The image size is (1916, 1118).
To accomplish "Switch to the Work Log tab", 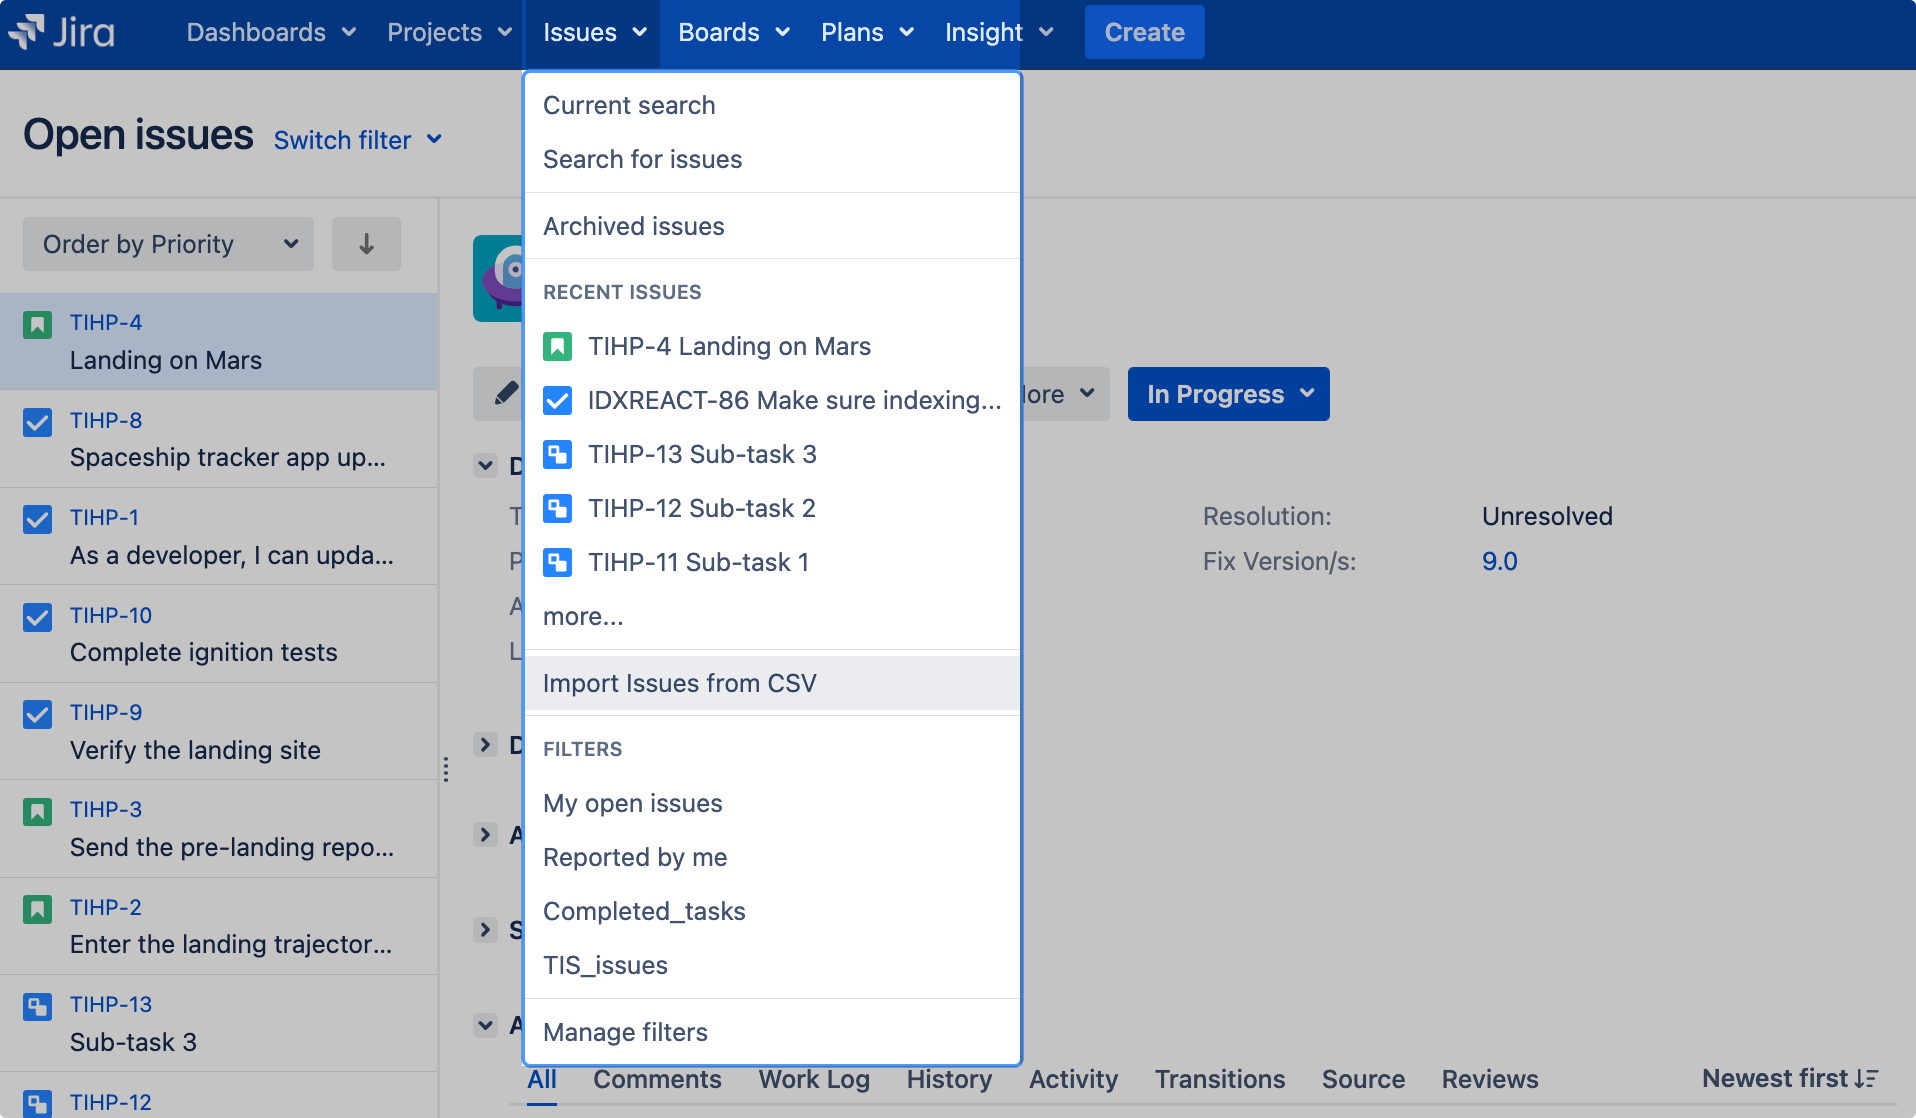I will coord(814,1079).
